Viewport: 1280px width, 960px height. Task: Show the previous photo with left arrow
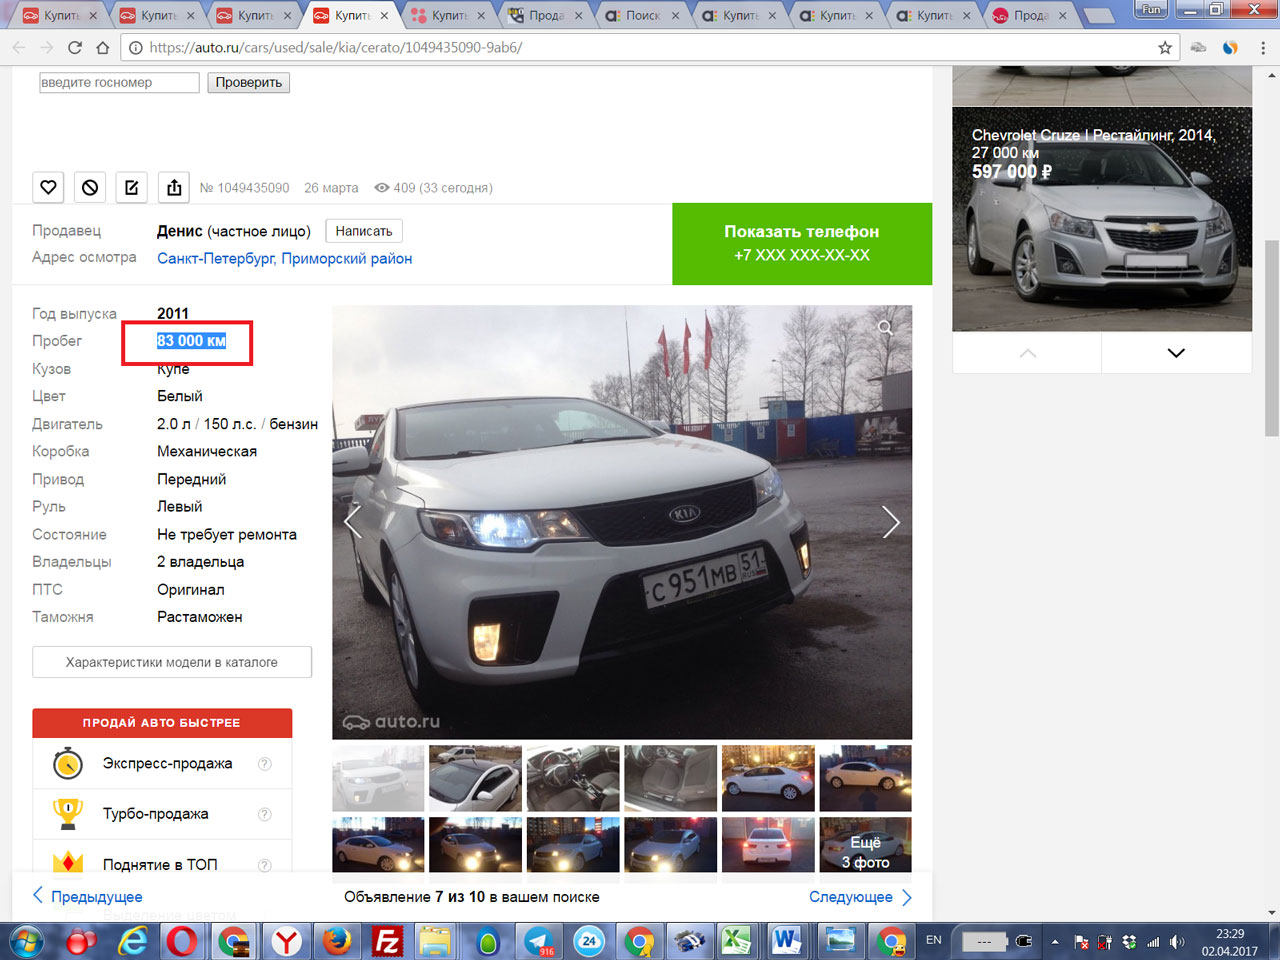[x=353, y=522]
